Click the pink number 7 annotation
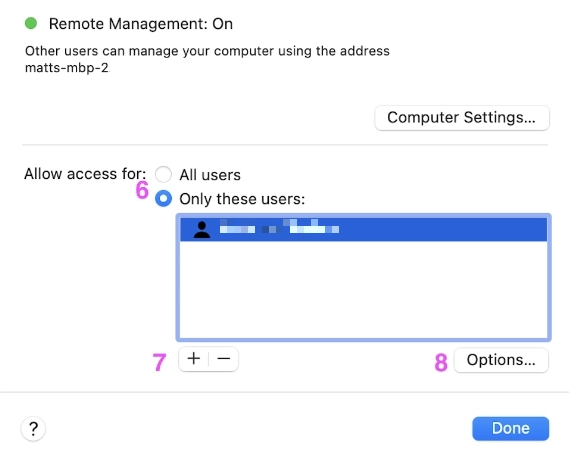Image resolution: width=569 pixels, height=460 pixels. click(159, 362)
